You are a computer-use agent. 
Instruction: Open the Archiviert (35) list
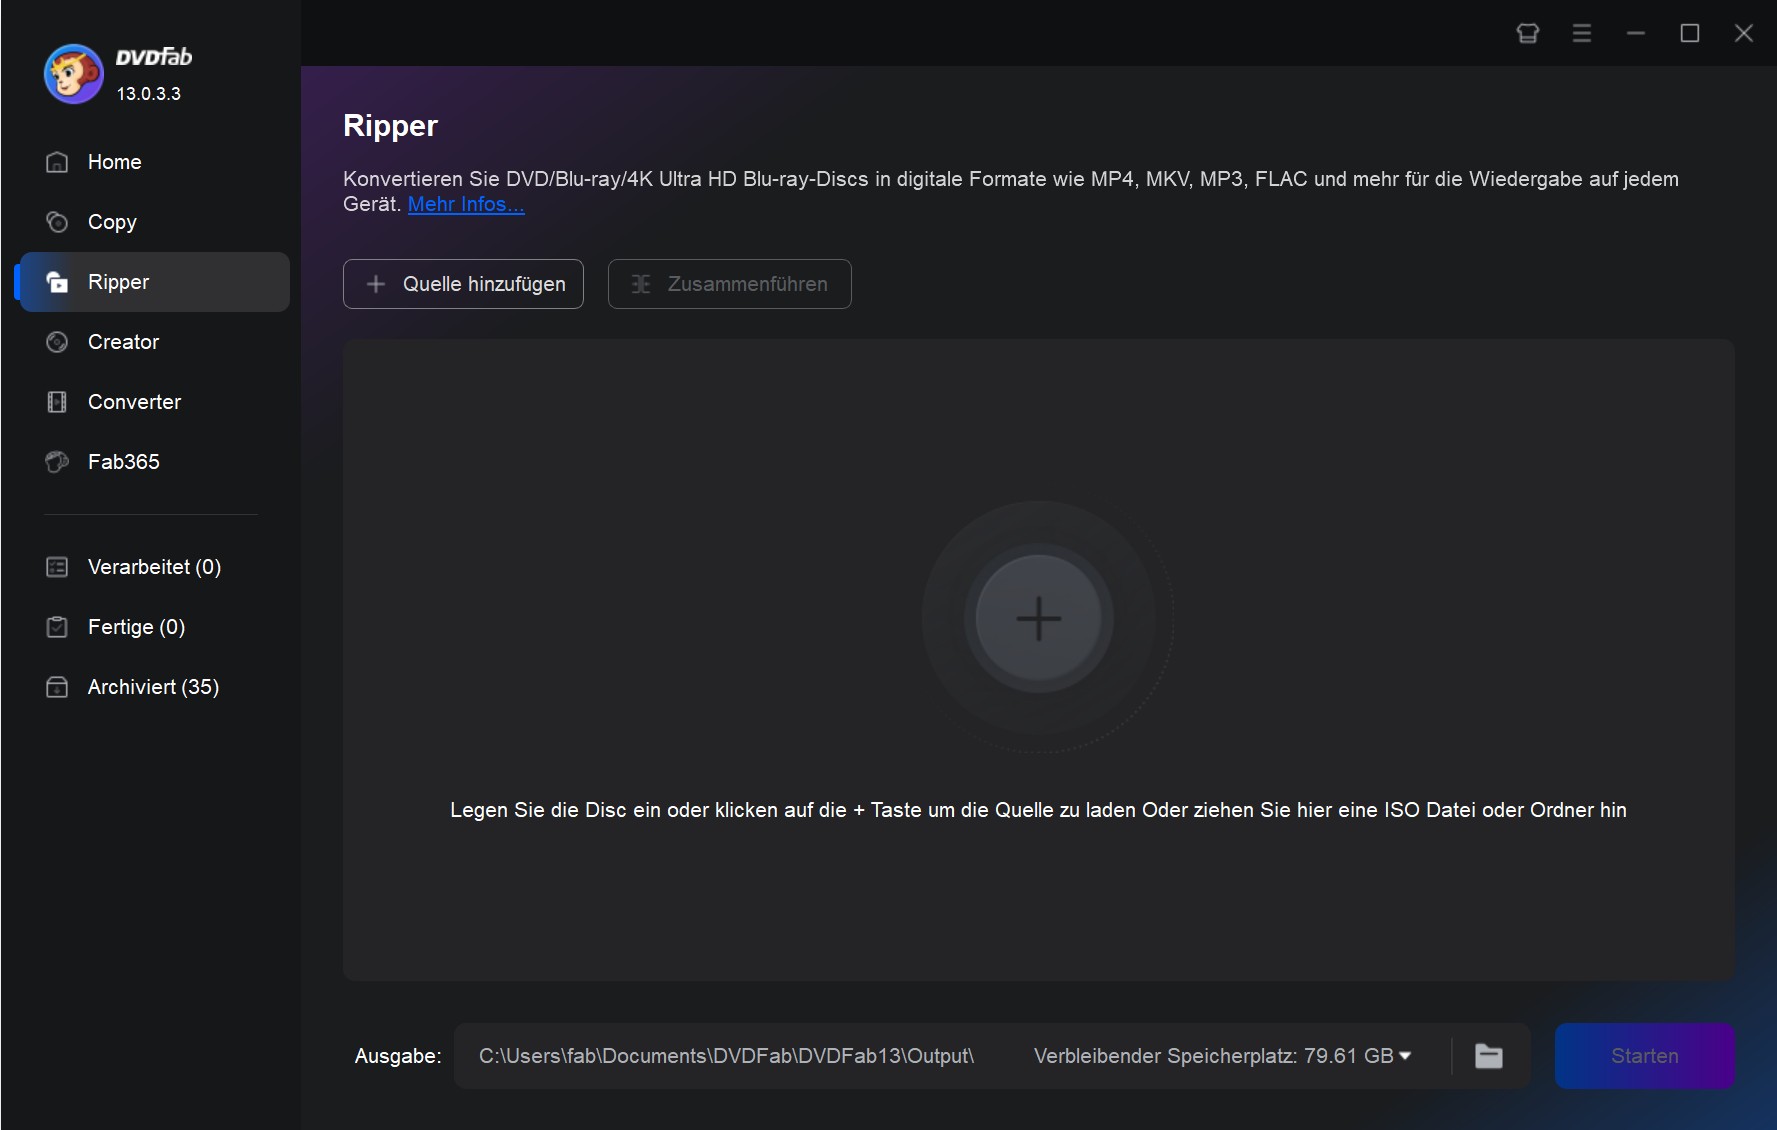(x=155, y=687)
